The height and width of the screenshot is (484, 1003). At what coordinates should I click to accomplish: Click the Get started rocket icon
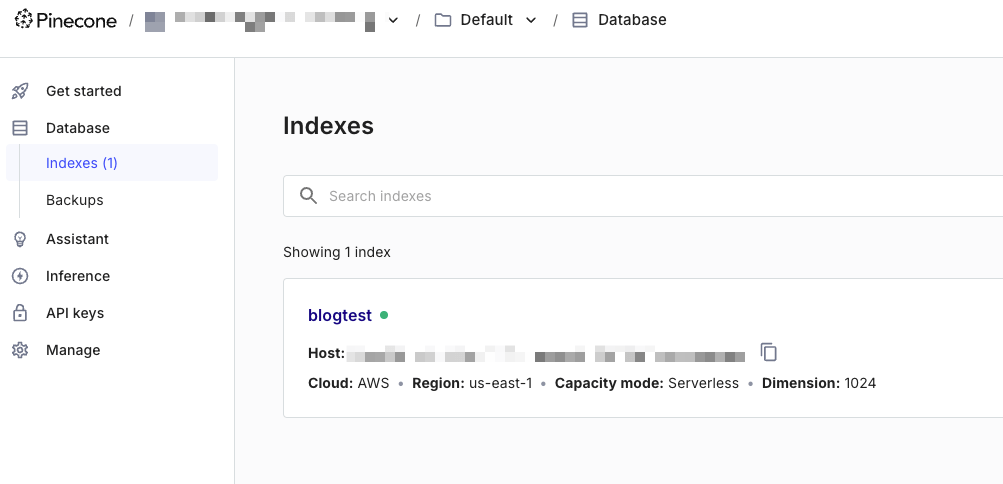point(20,91)
